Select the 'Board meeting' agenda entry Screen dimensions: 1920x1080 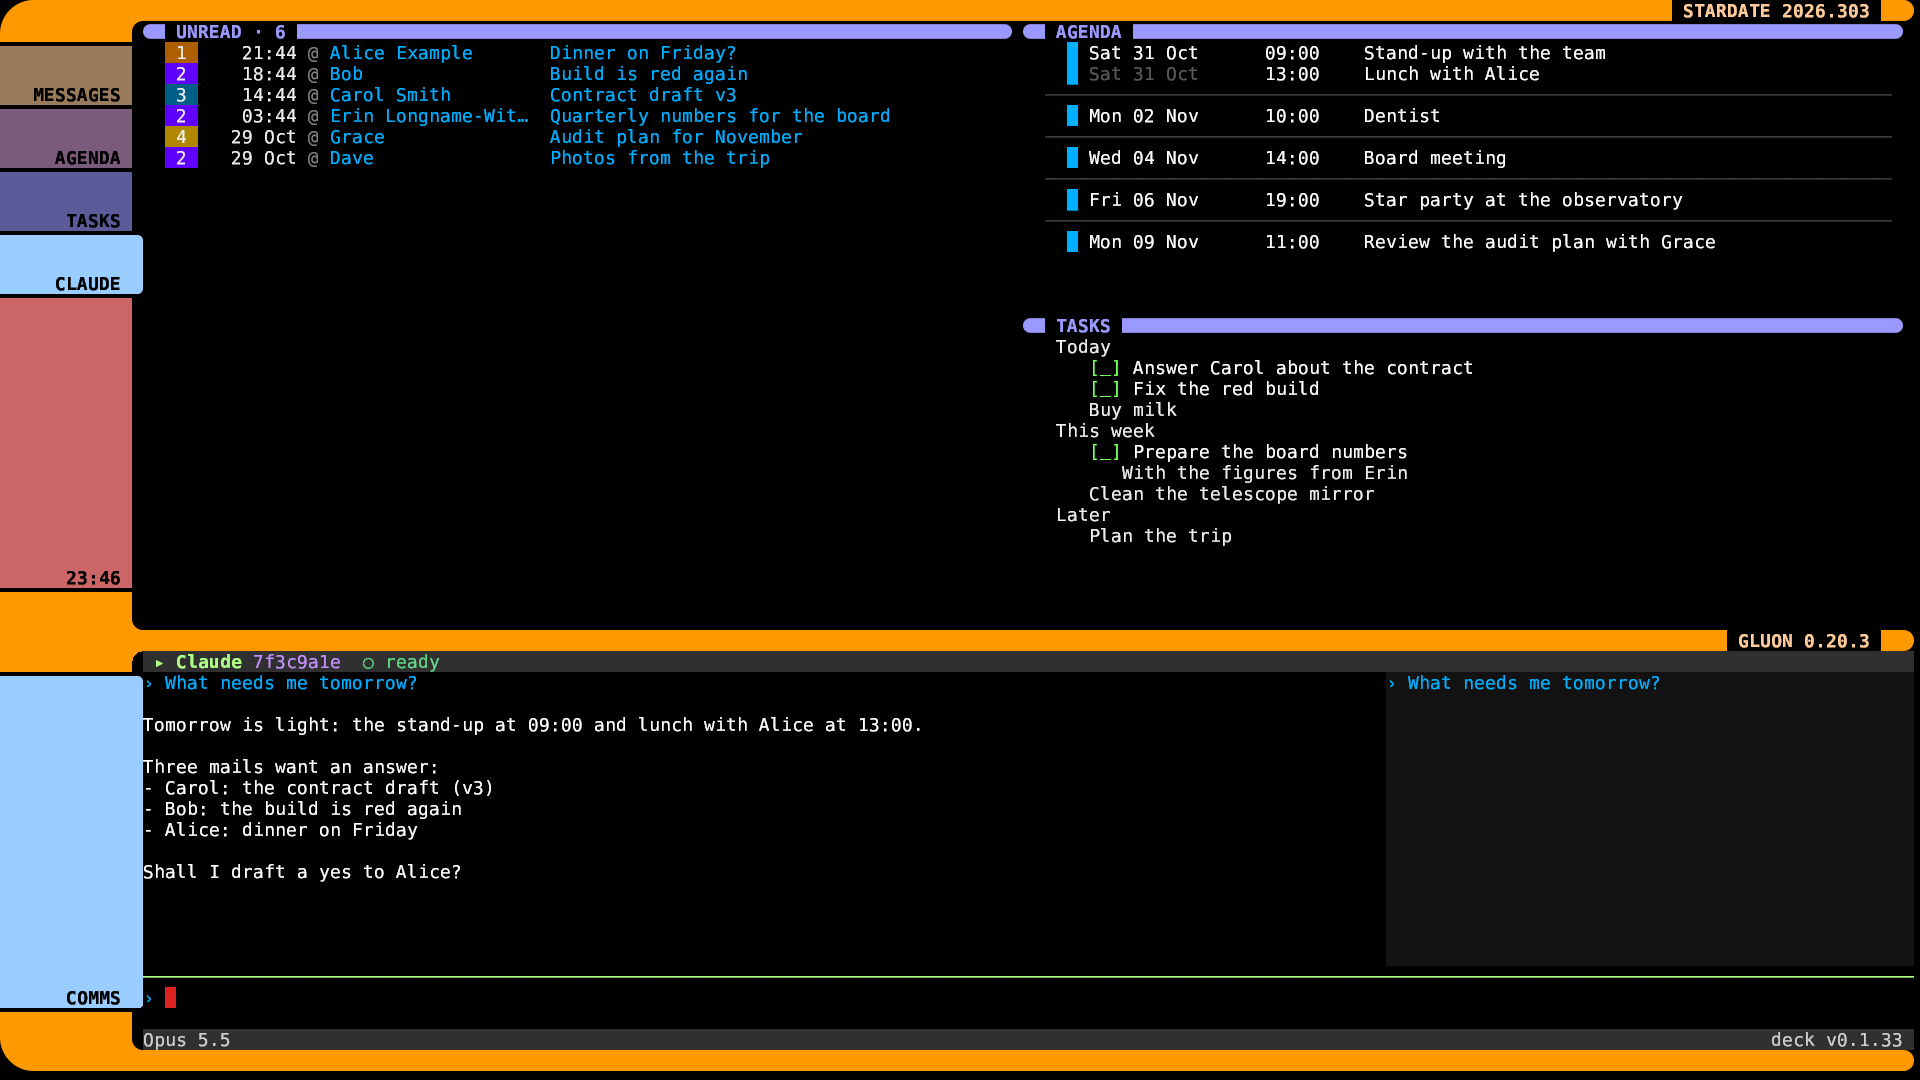pos(1435,158)
